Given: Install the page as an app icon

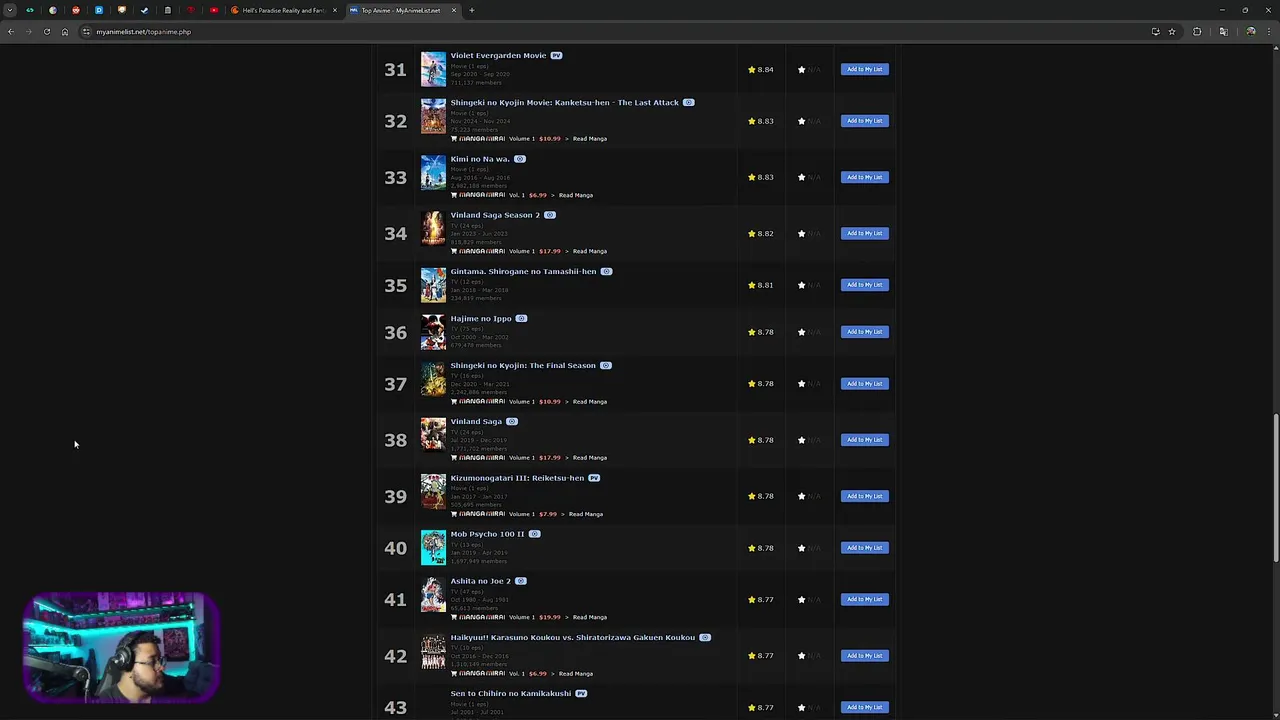Looking at the screenshot, I should click(x=1156, y=32).
